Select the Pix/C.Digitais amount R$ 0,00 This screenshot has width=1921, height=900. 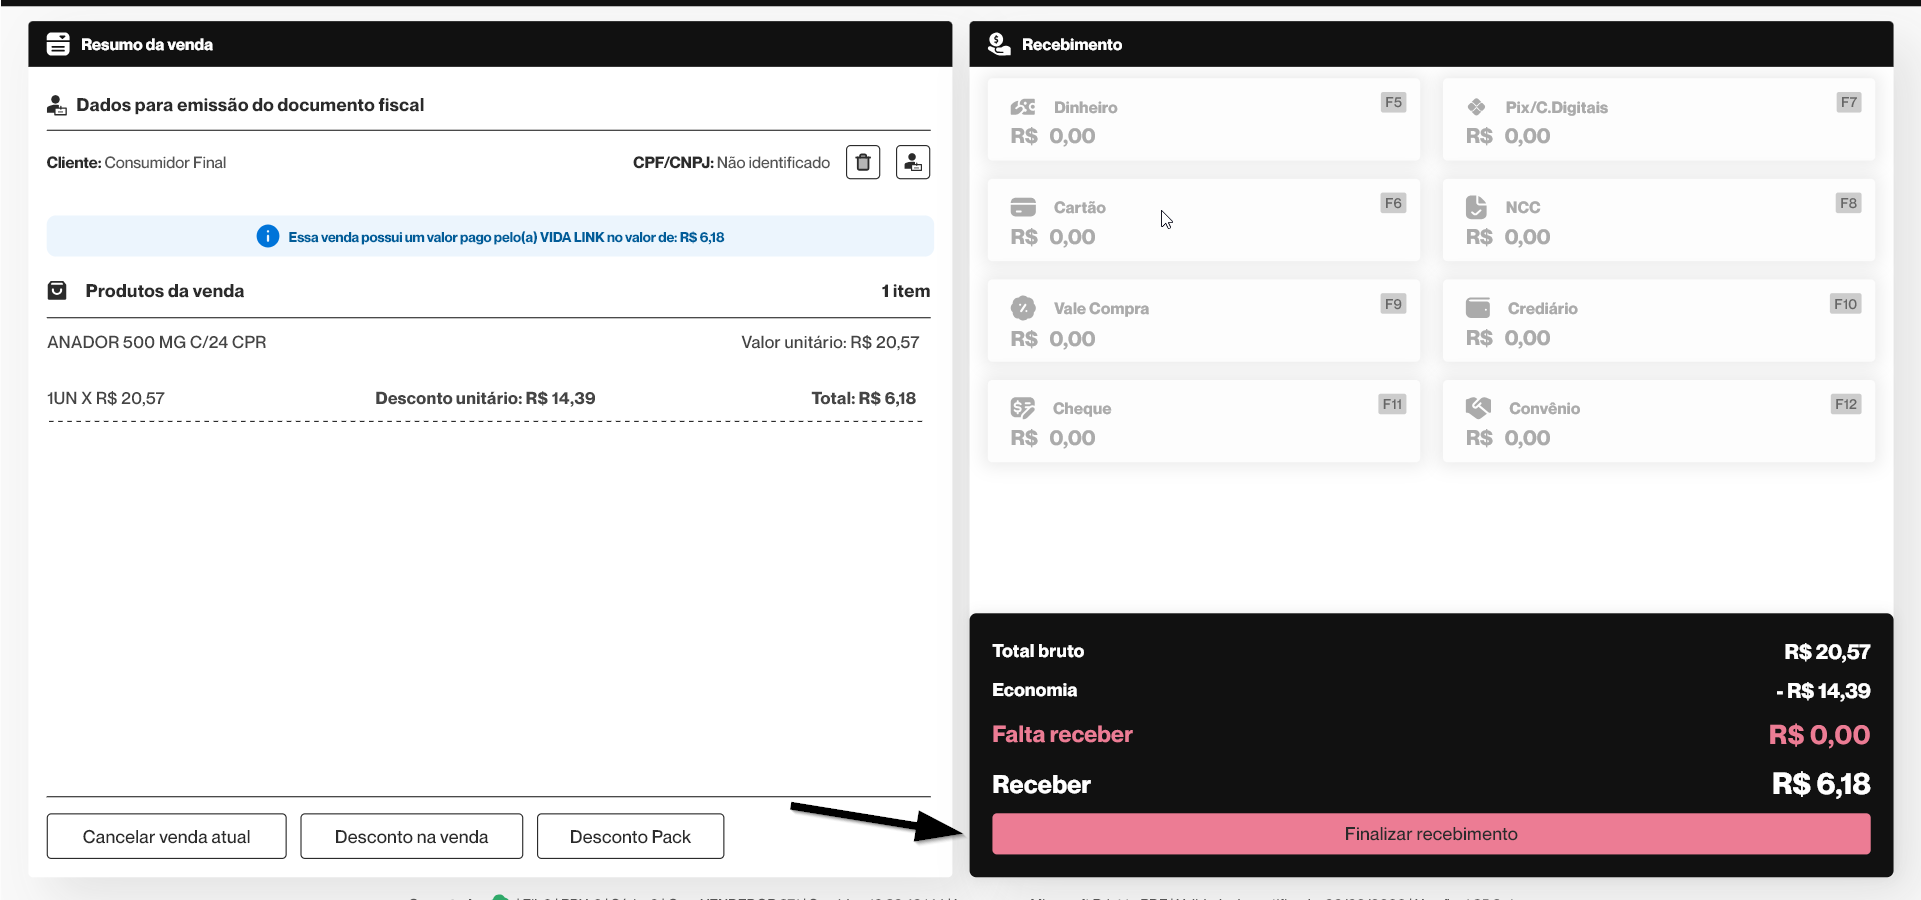(1508, 136)
